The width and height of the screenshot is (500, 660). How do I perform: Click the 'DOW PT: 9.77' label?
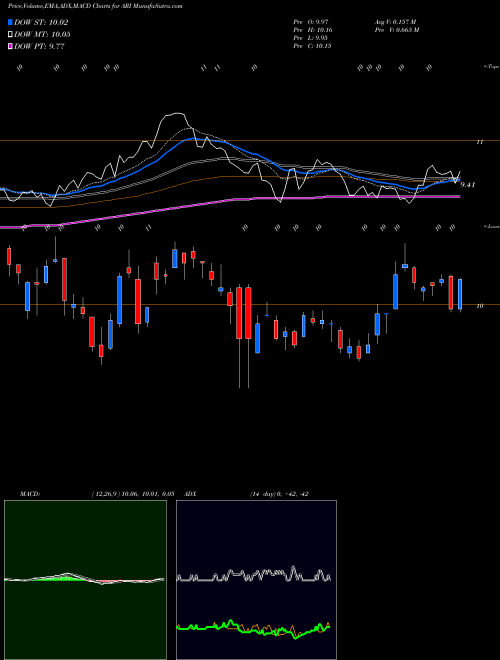coord(39,47)
